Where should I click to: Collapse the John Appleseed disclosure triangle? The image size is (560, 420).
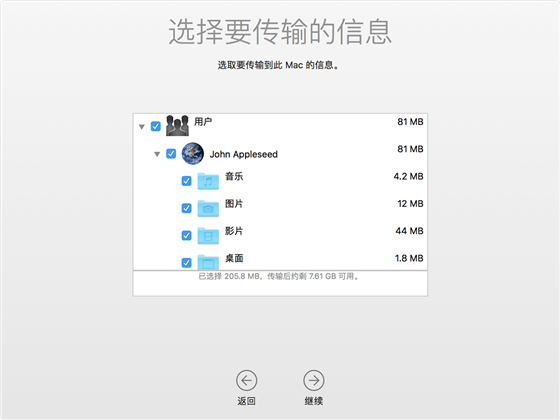[x=157, y=154]
